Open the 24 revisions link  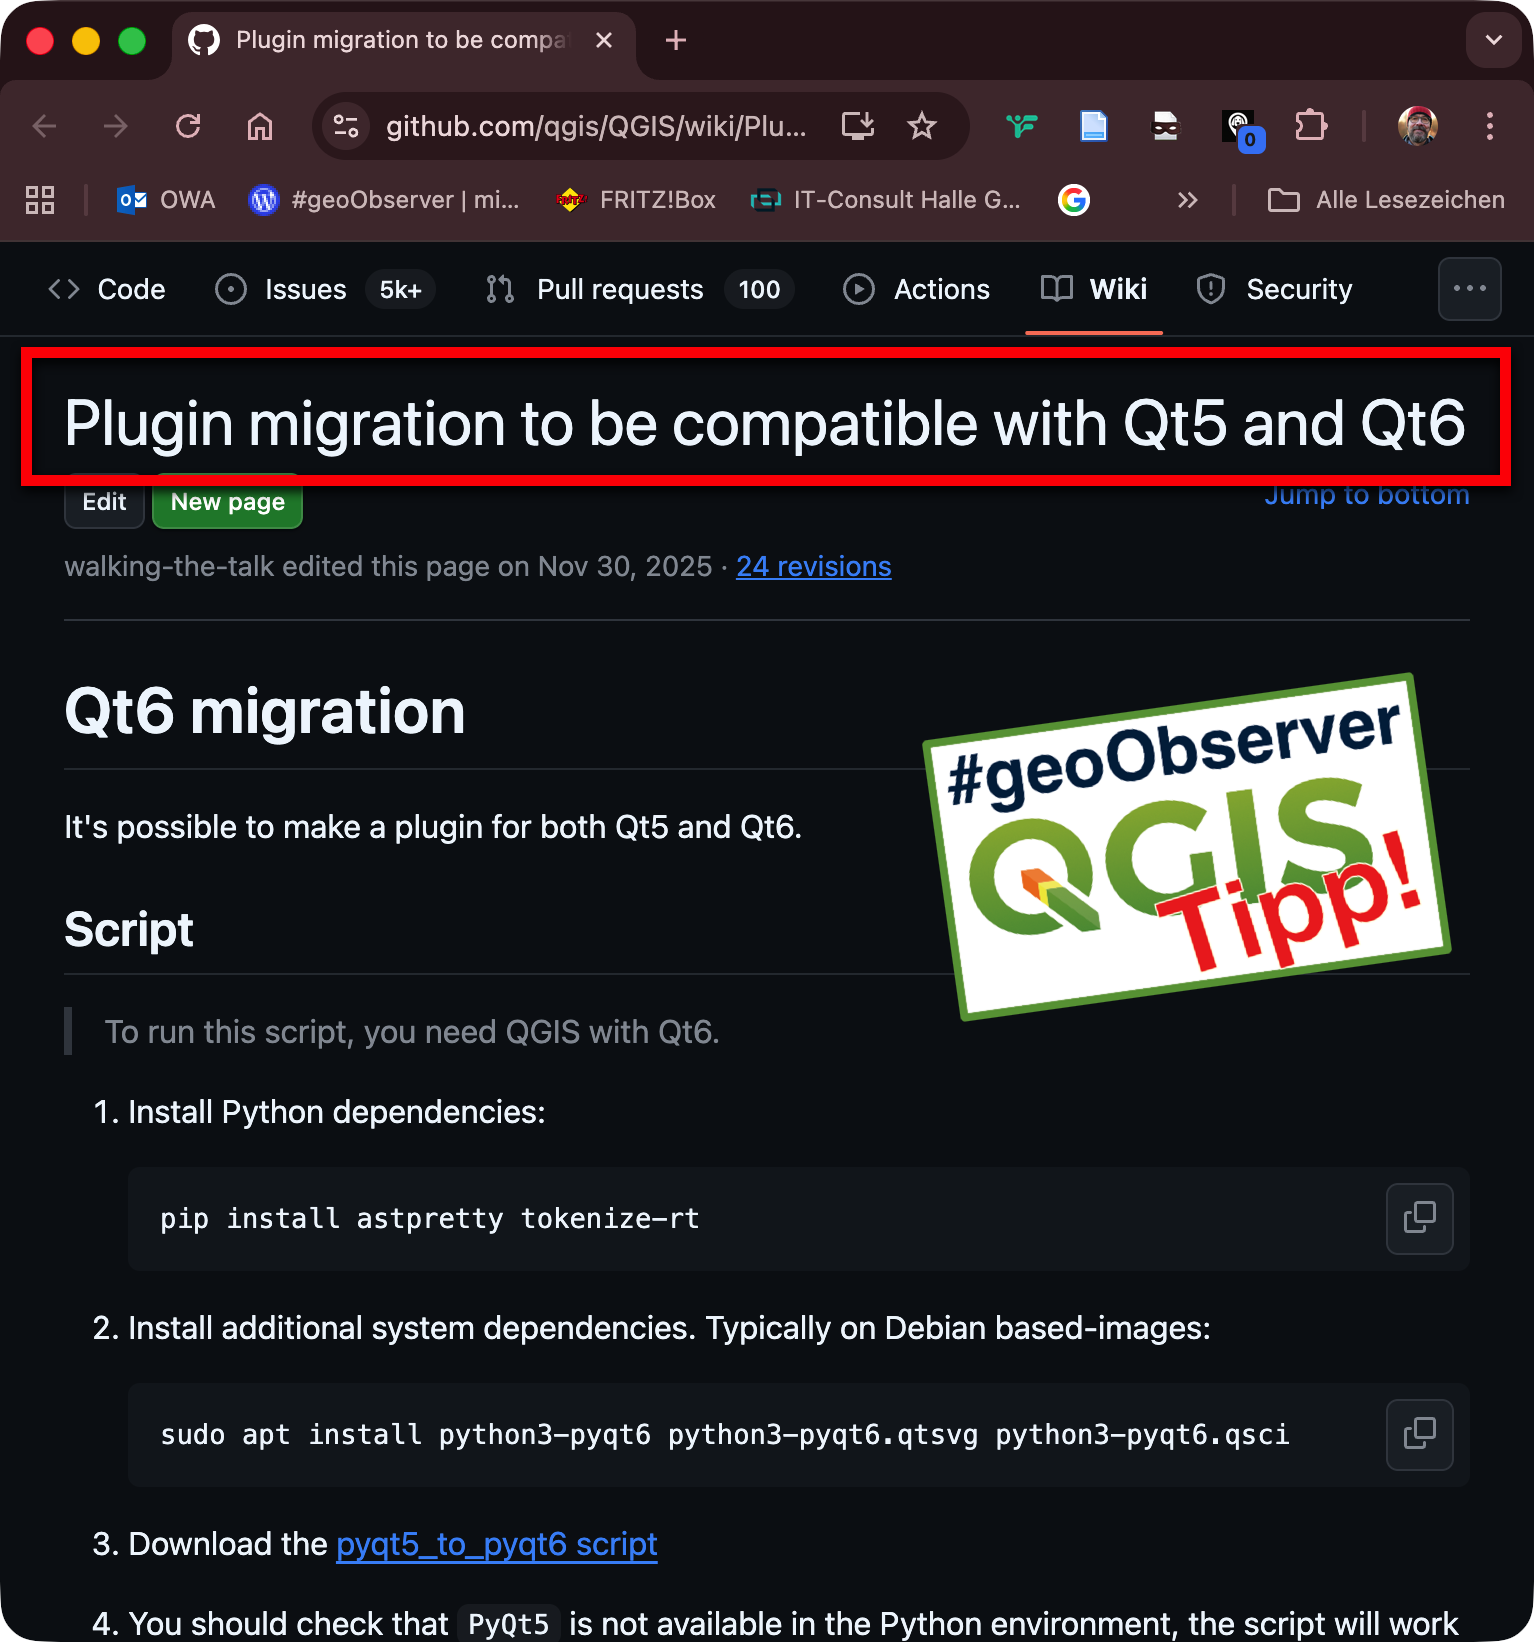(x=813, y=566)
